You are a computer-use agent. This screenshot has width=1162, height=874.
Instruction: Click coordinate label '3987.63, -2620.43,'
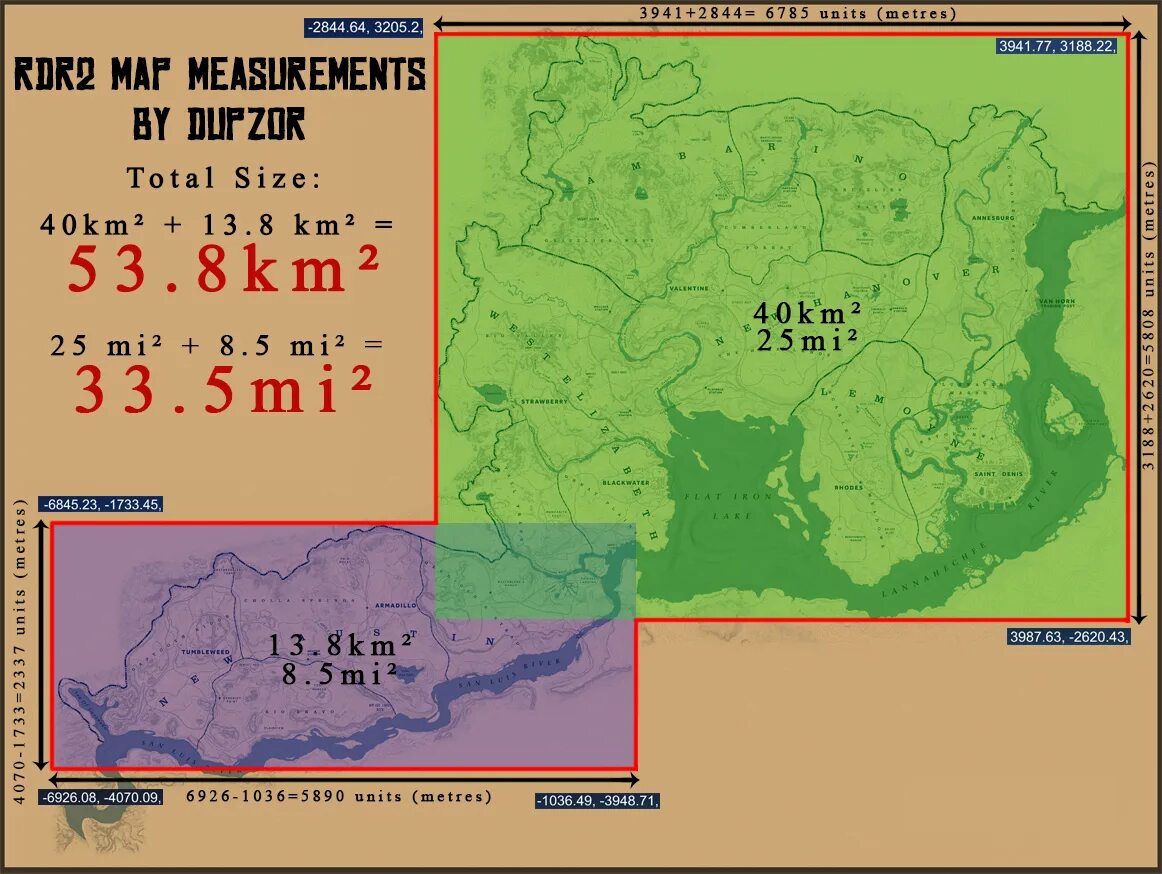[x=1068, y=637]
